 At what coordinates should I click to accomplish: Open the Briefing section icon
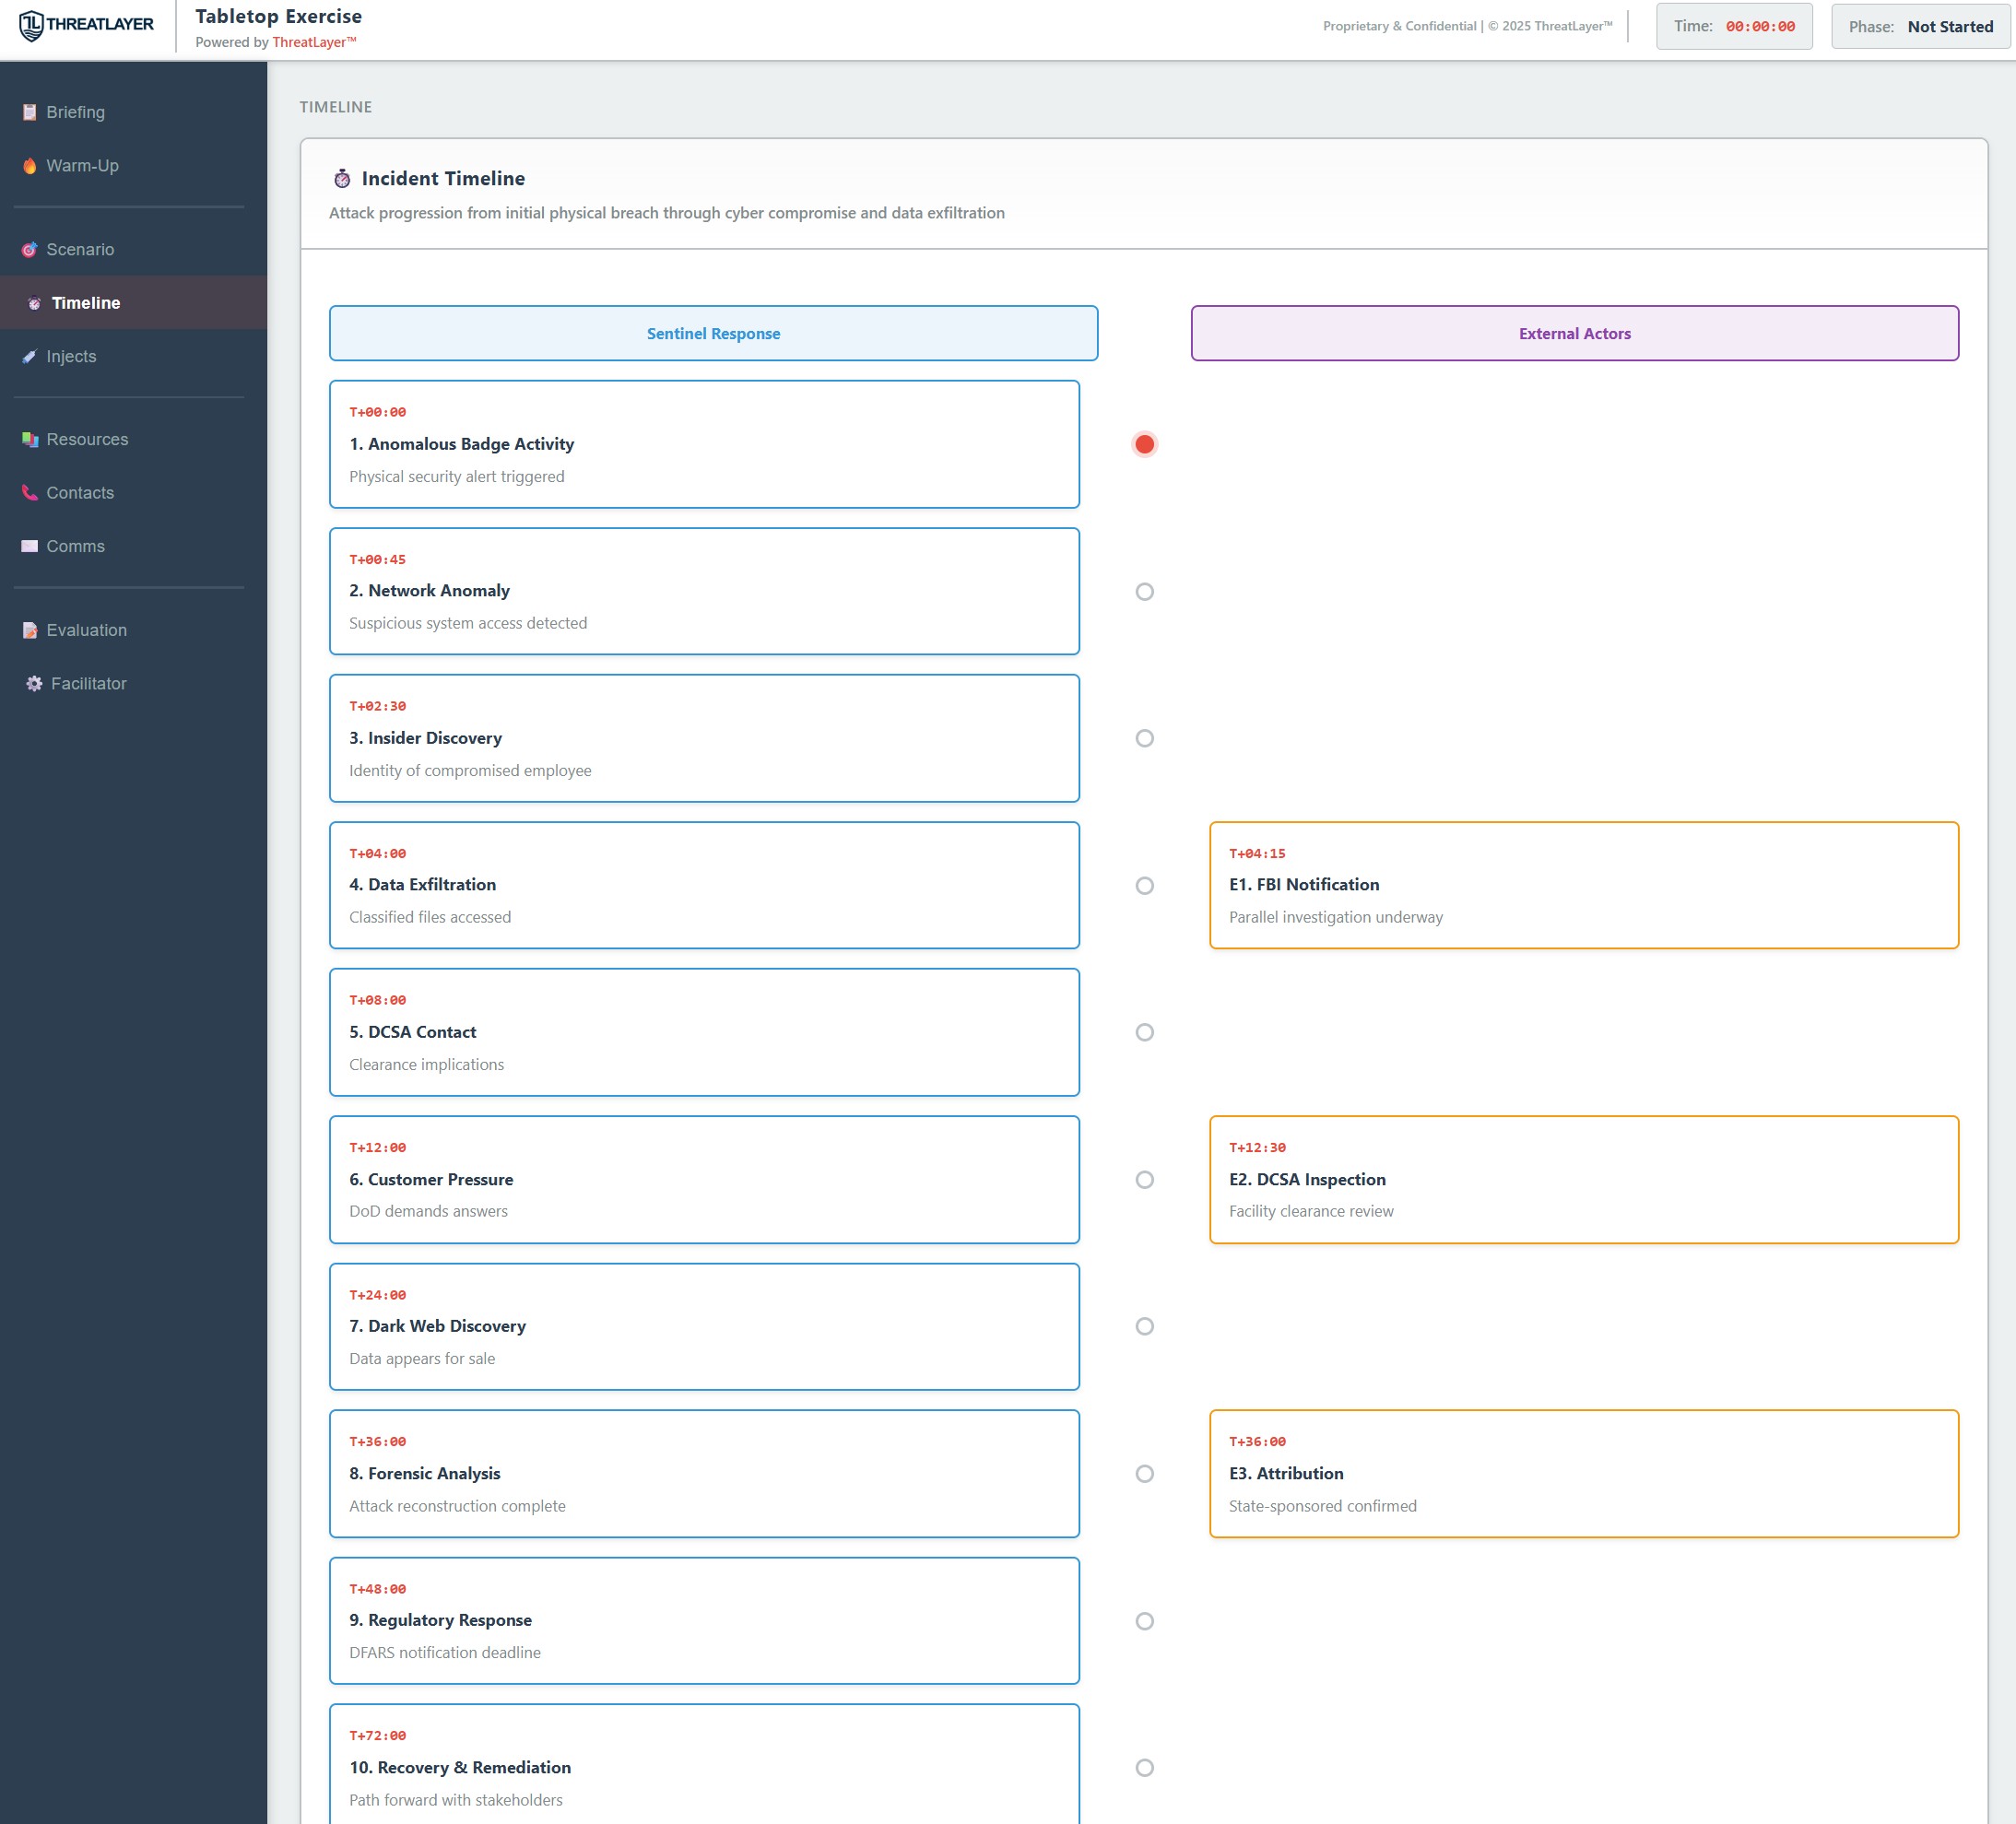tap(31, 112)
